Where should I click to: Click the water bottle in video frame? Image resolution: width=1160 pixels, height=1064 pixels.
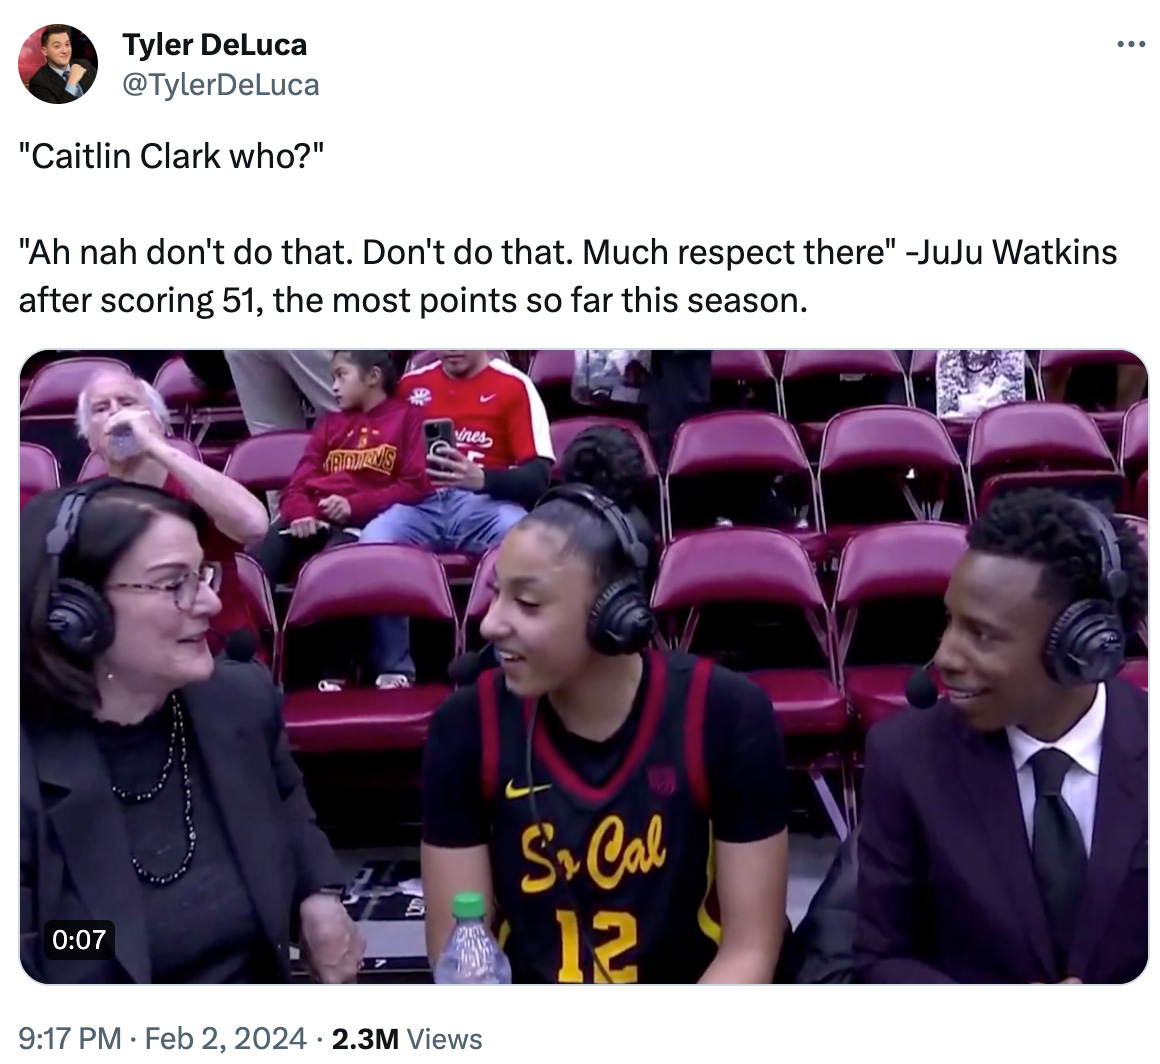472,938
